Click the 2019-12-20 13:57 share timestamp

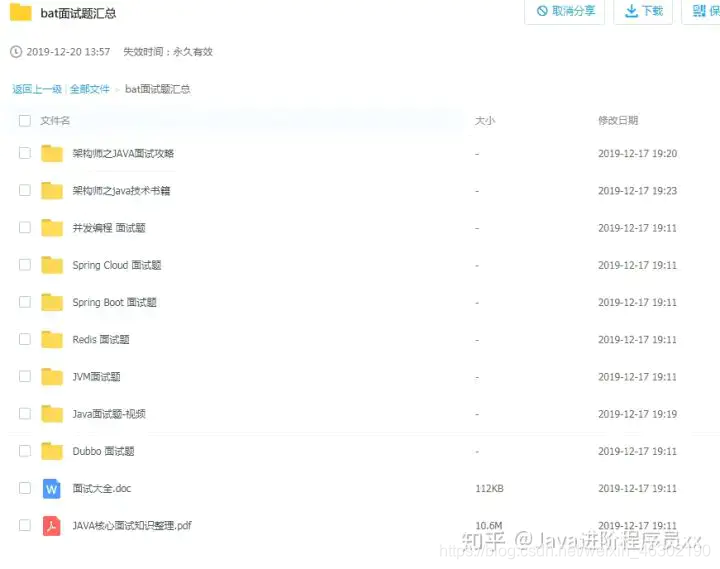pos(68,51)
